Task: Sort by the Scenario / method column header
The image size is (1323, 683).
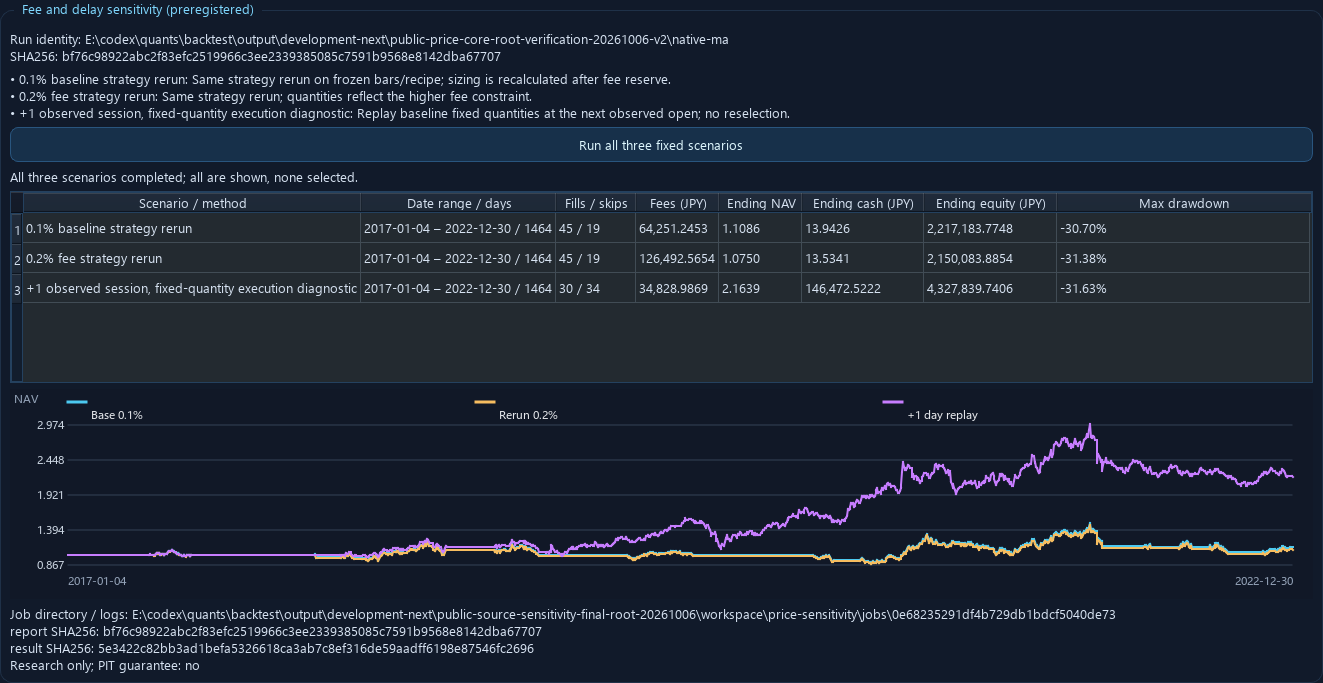Action: tap(192, 203)
